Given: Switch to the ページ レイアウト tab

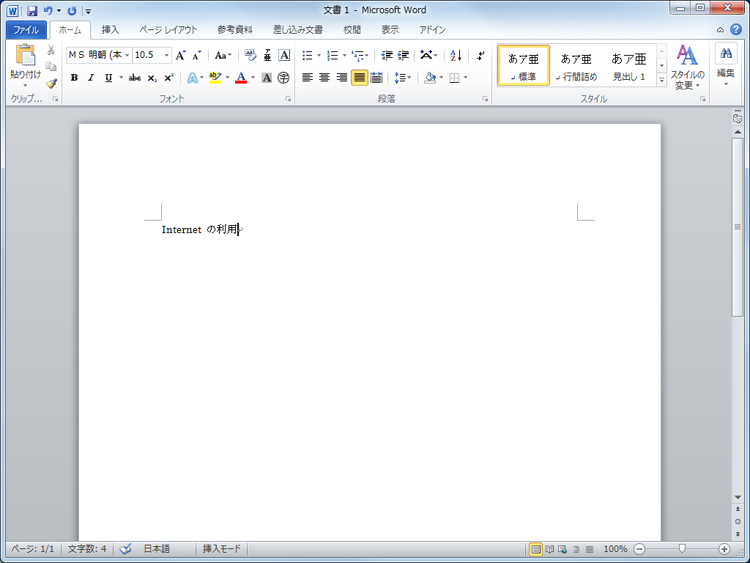Looking at the screenshot, I should [x=168, y=30].
